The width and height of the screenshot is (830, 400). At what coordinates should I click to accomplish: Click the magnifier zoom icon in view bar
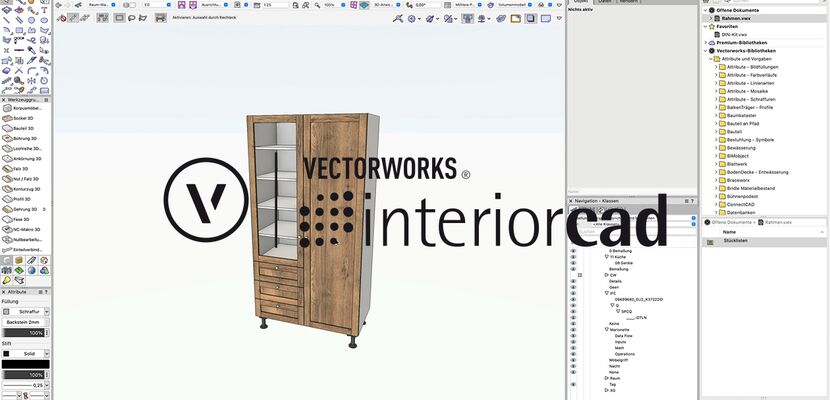point(317,5)
